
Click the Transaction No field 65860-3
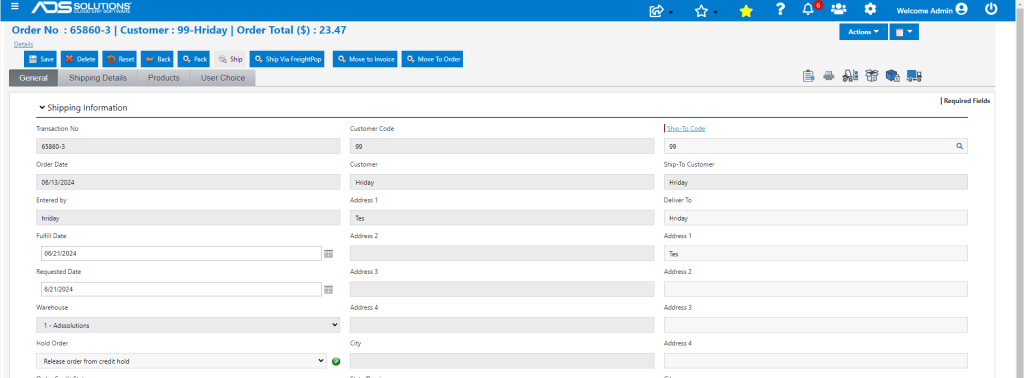[x=188, y=146]
